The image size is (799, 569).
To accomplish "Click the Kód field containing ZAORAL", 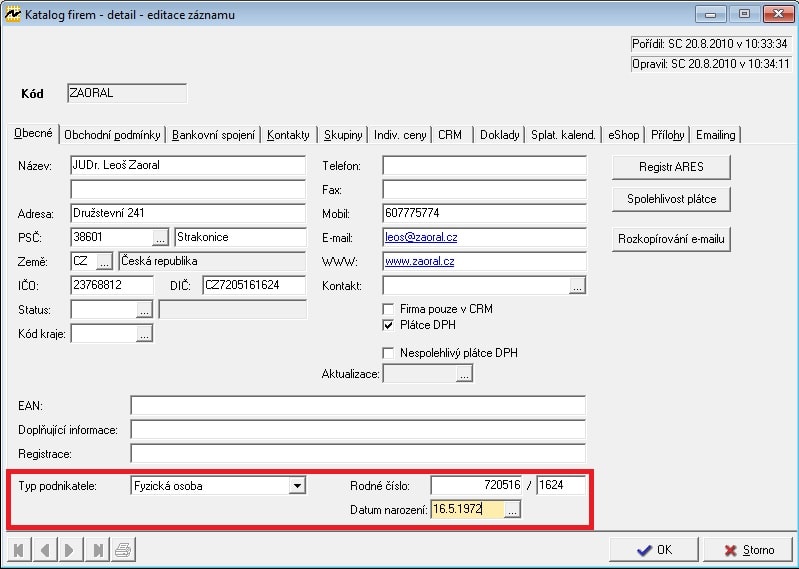I will (x=127, y=93).
